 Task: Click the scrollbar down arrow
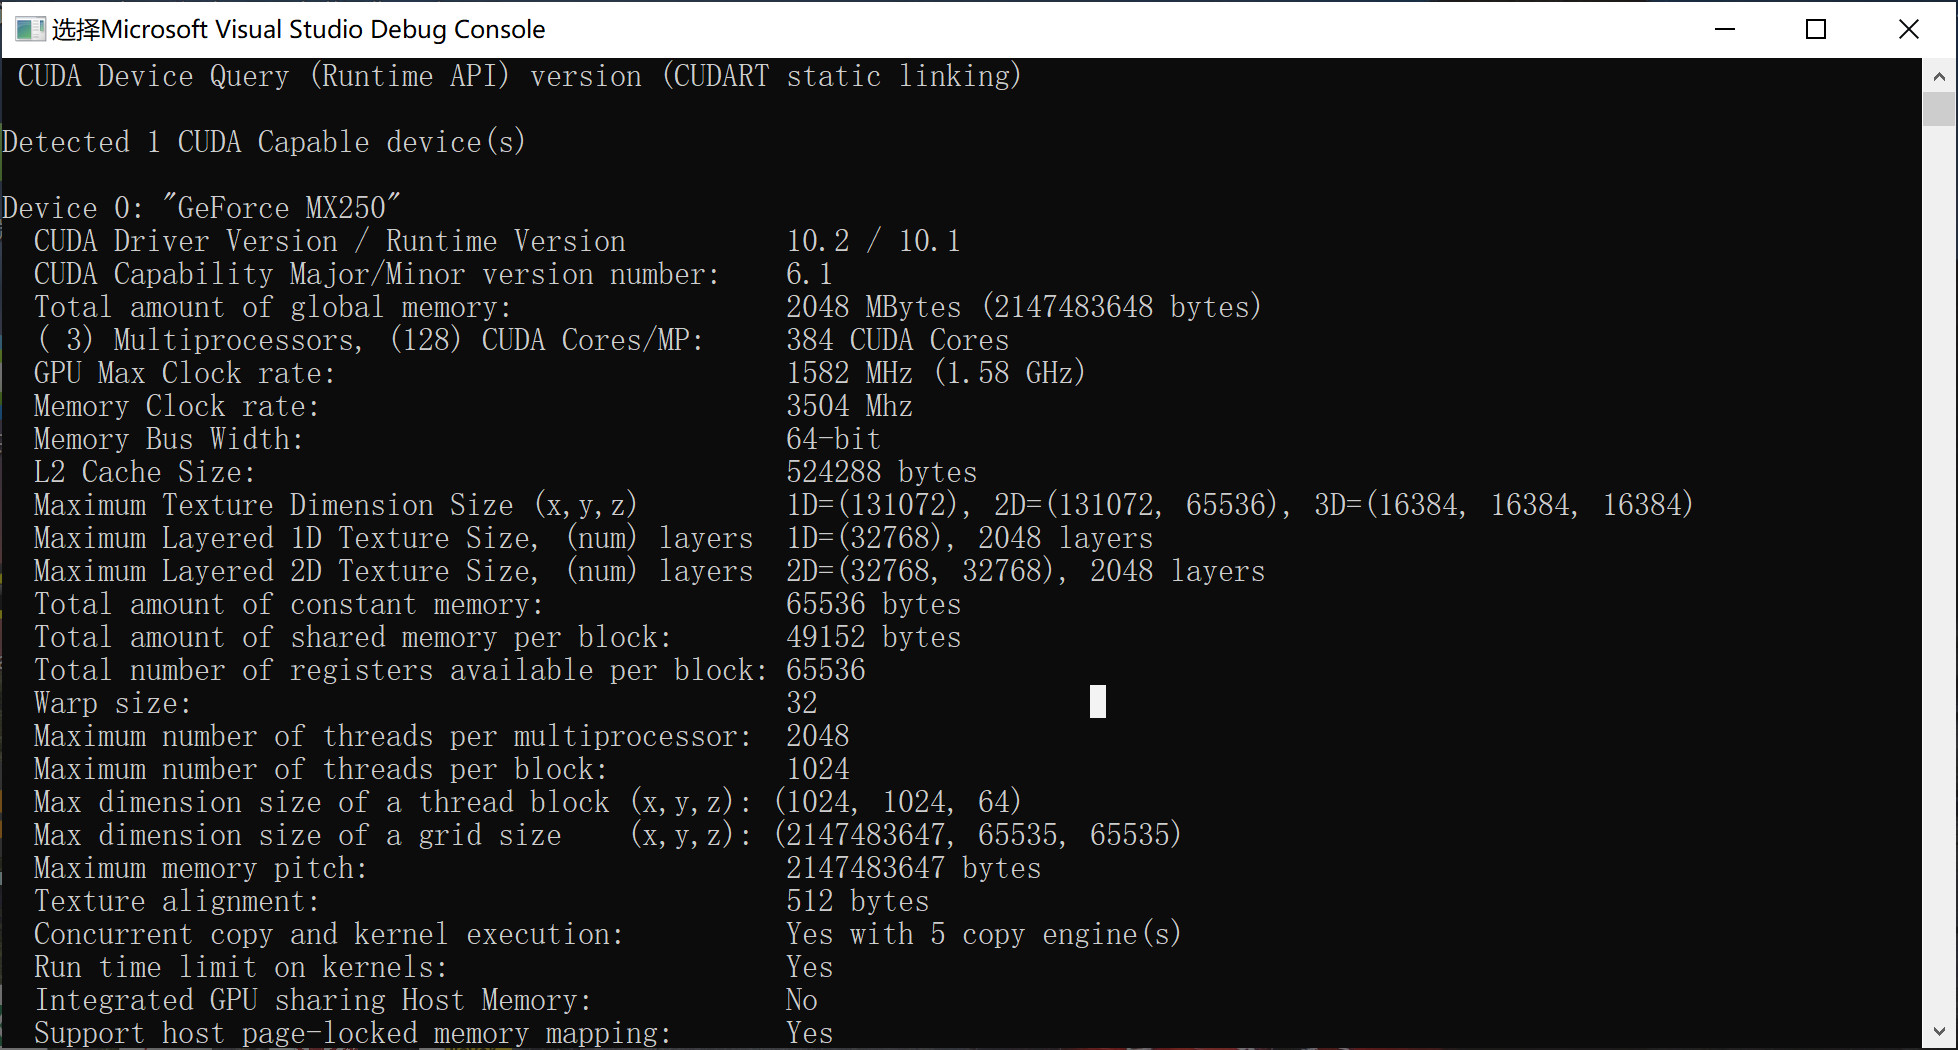1939,1031
